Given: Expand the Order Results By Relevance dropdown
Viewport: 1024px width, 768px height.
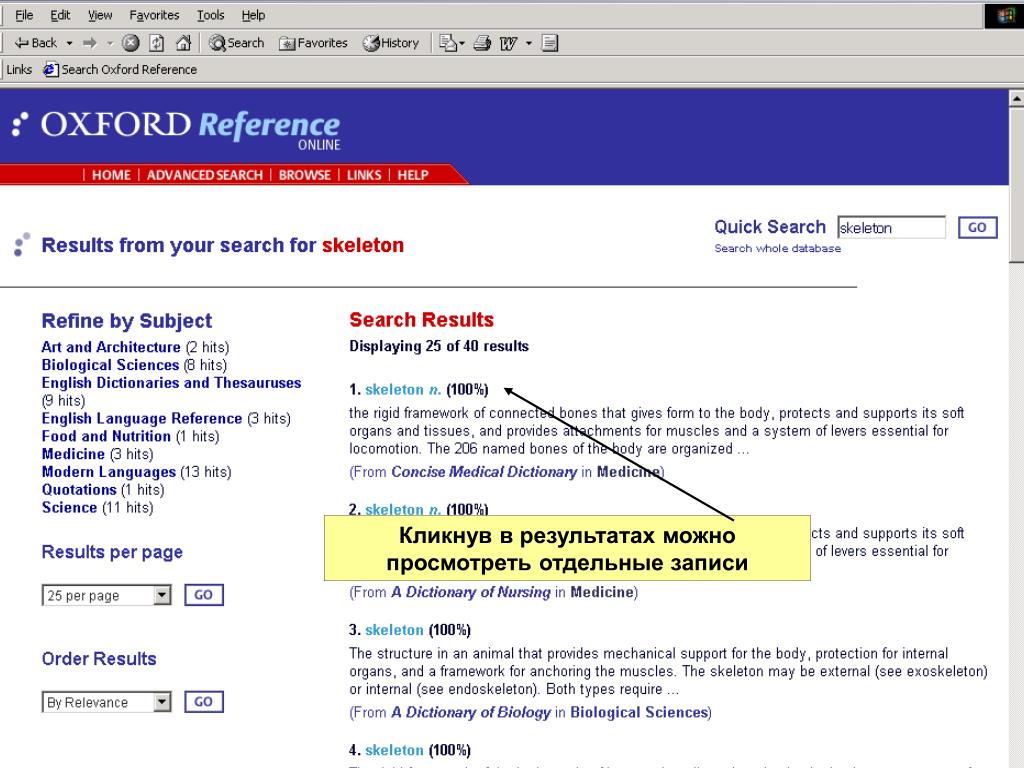Looking at the screenshot, I should tap(162, 702).
